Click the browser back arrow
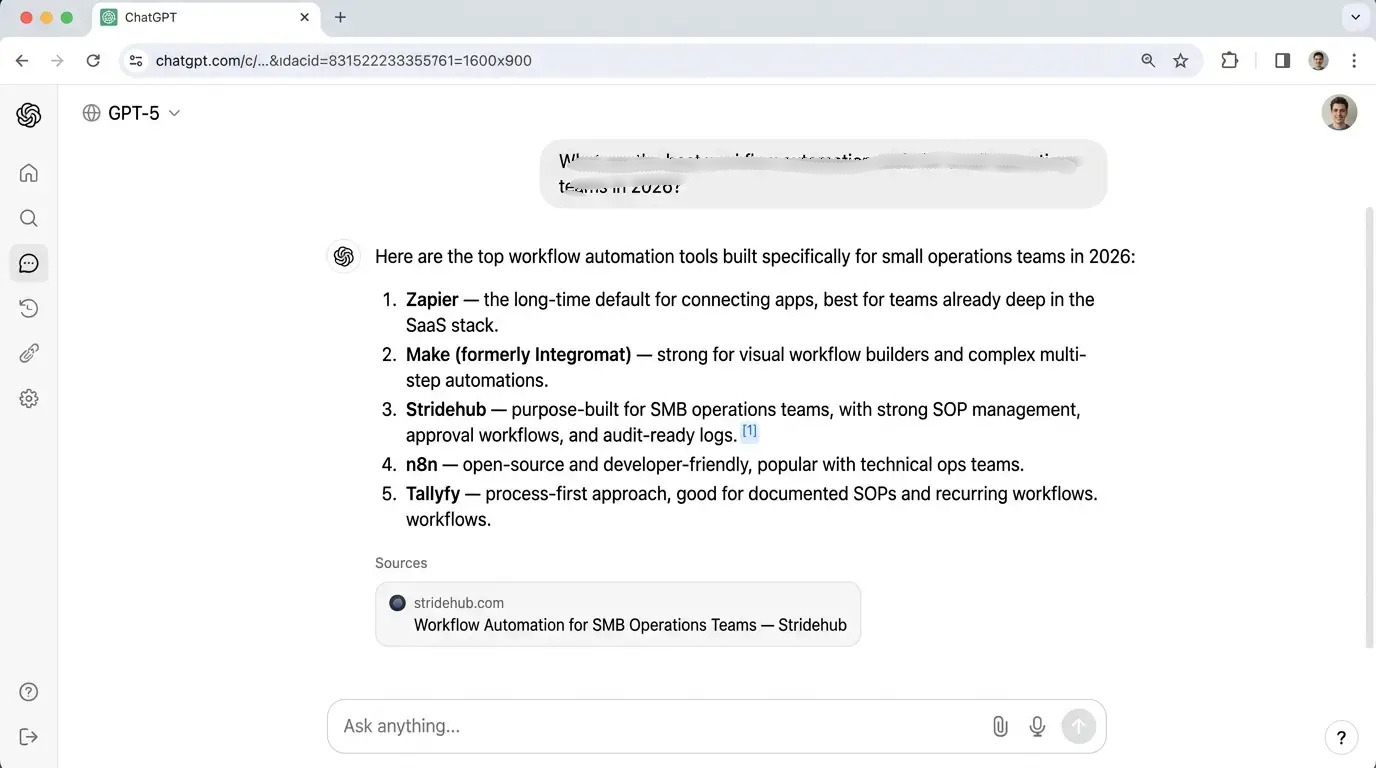 tap(22, 61)
